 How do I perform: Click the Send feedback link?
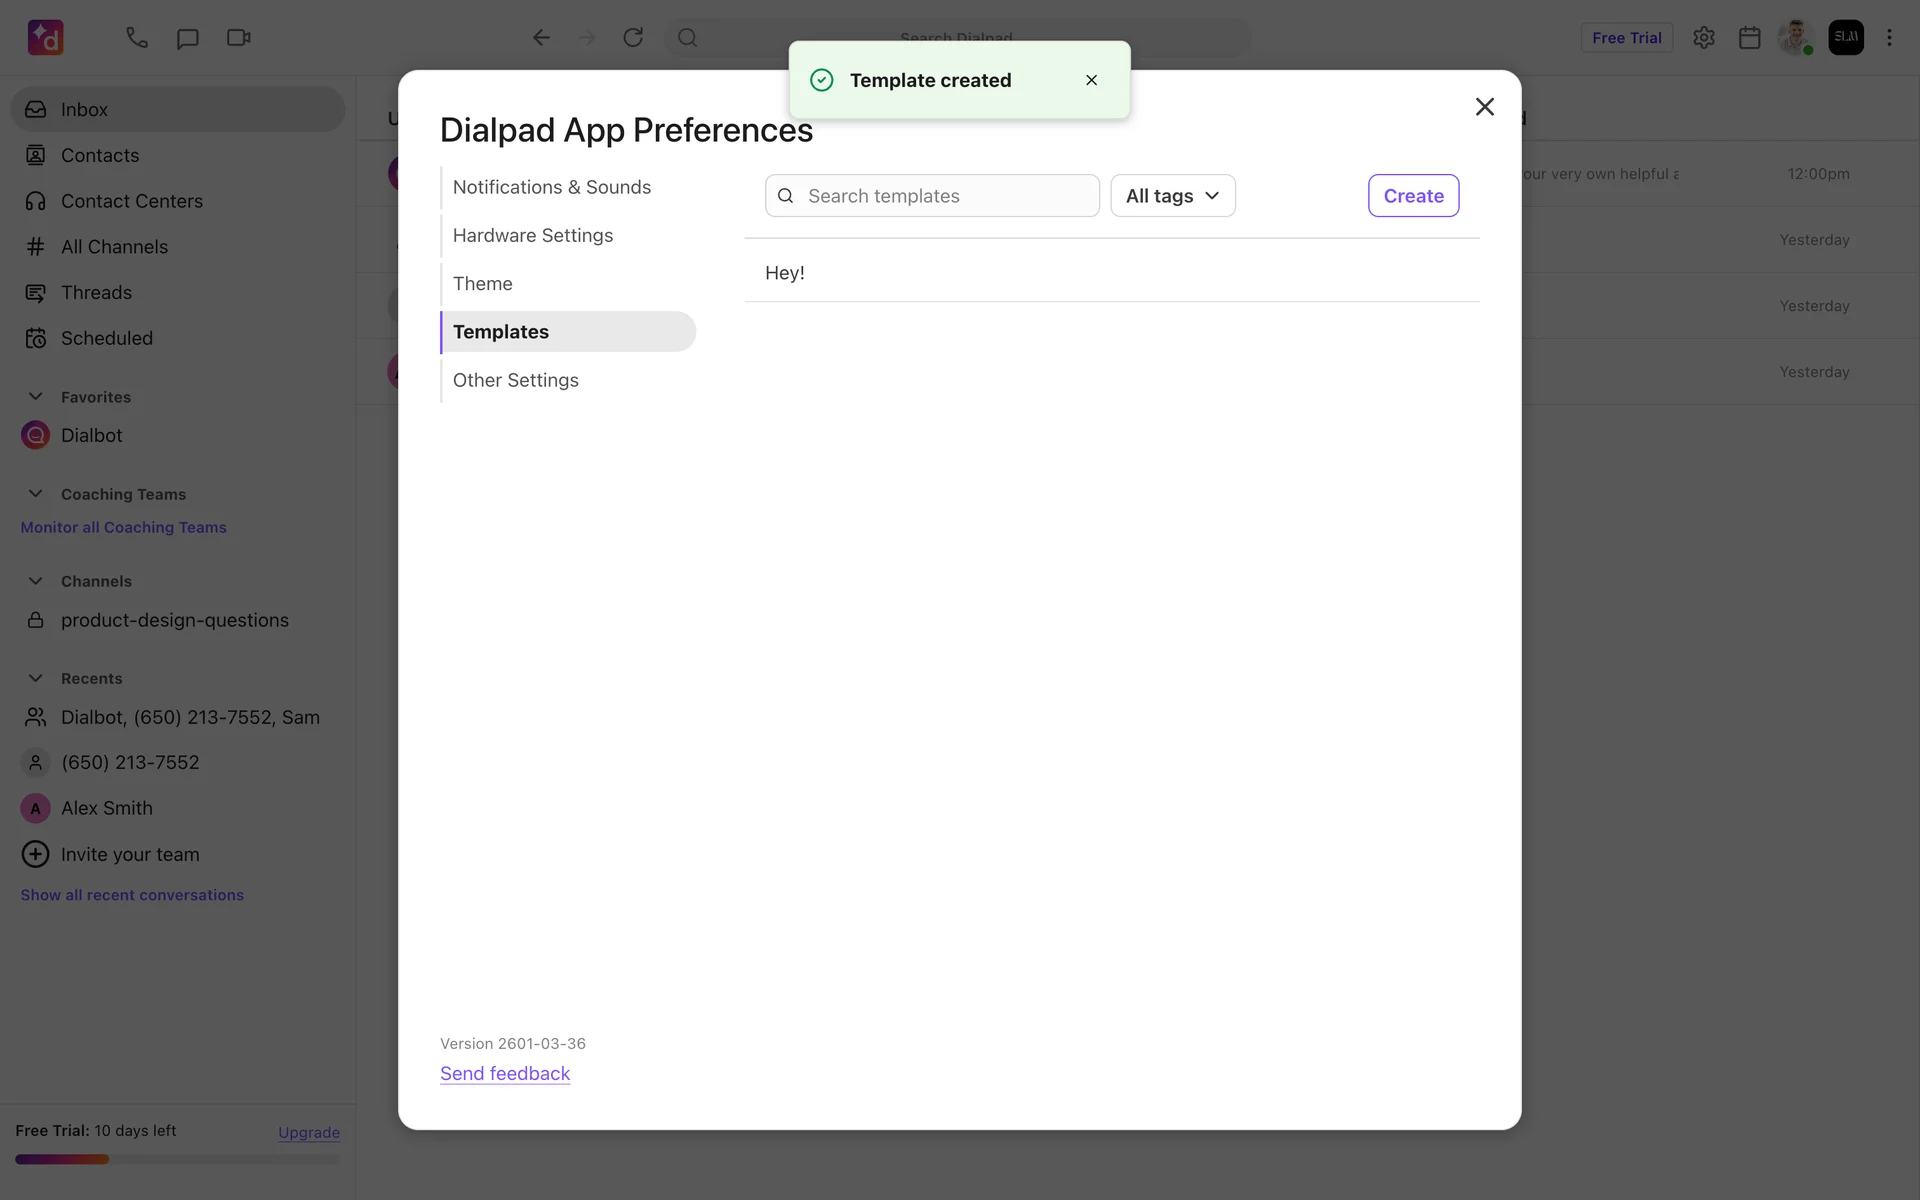point(505,1073)
